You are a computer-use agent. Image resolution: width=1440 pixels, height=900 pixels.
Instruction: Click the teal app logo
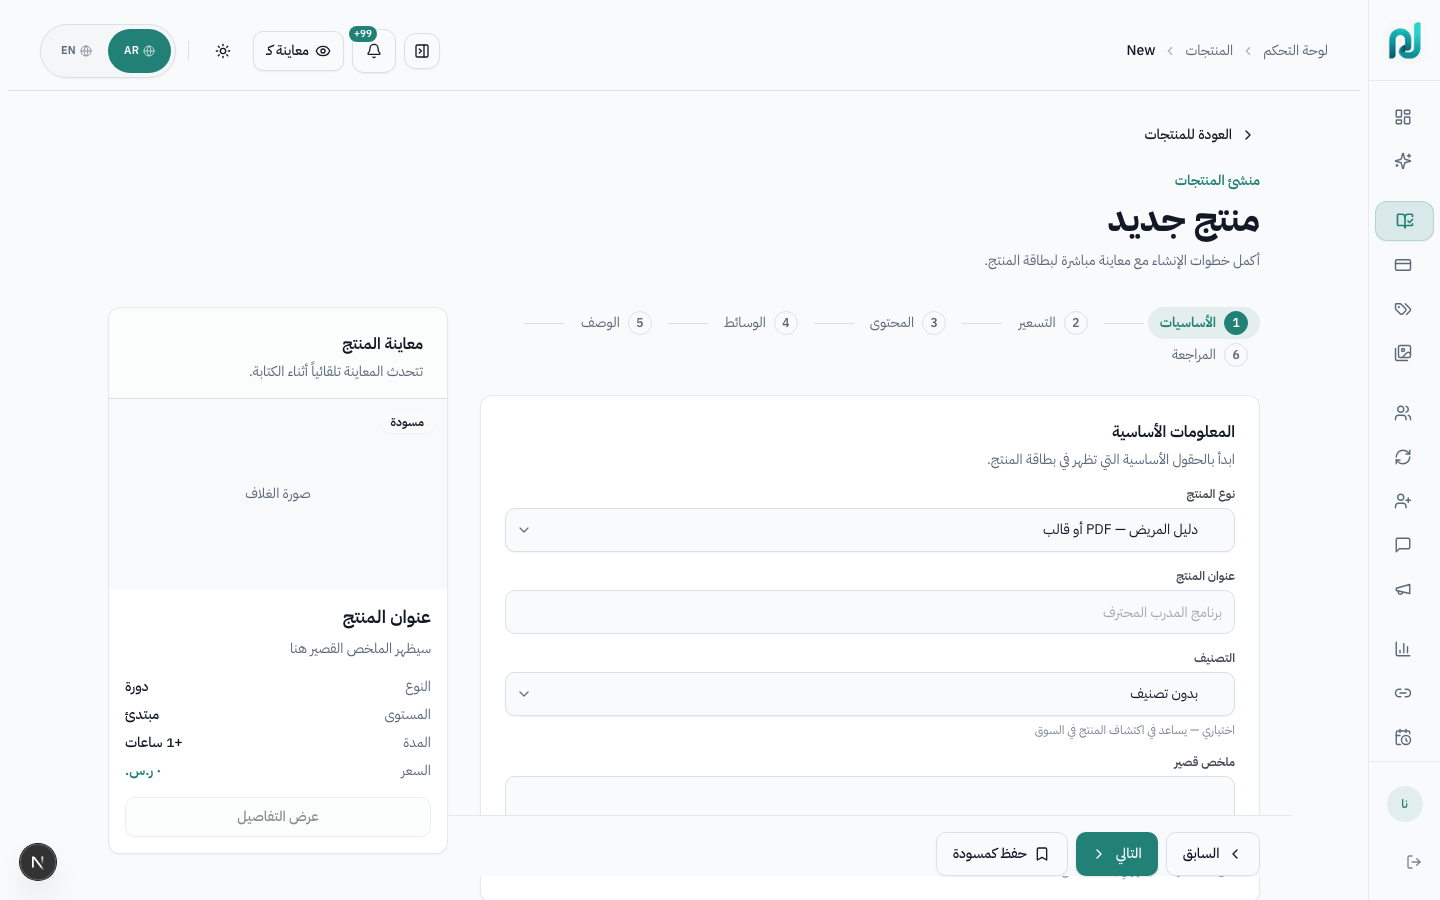[x=1405, y=41]
